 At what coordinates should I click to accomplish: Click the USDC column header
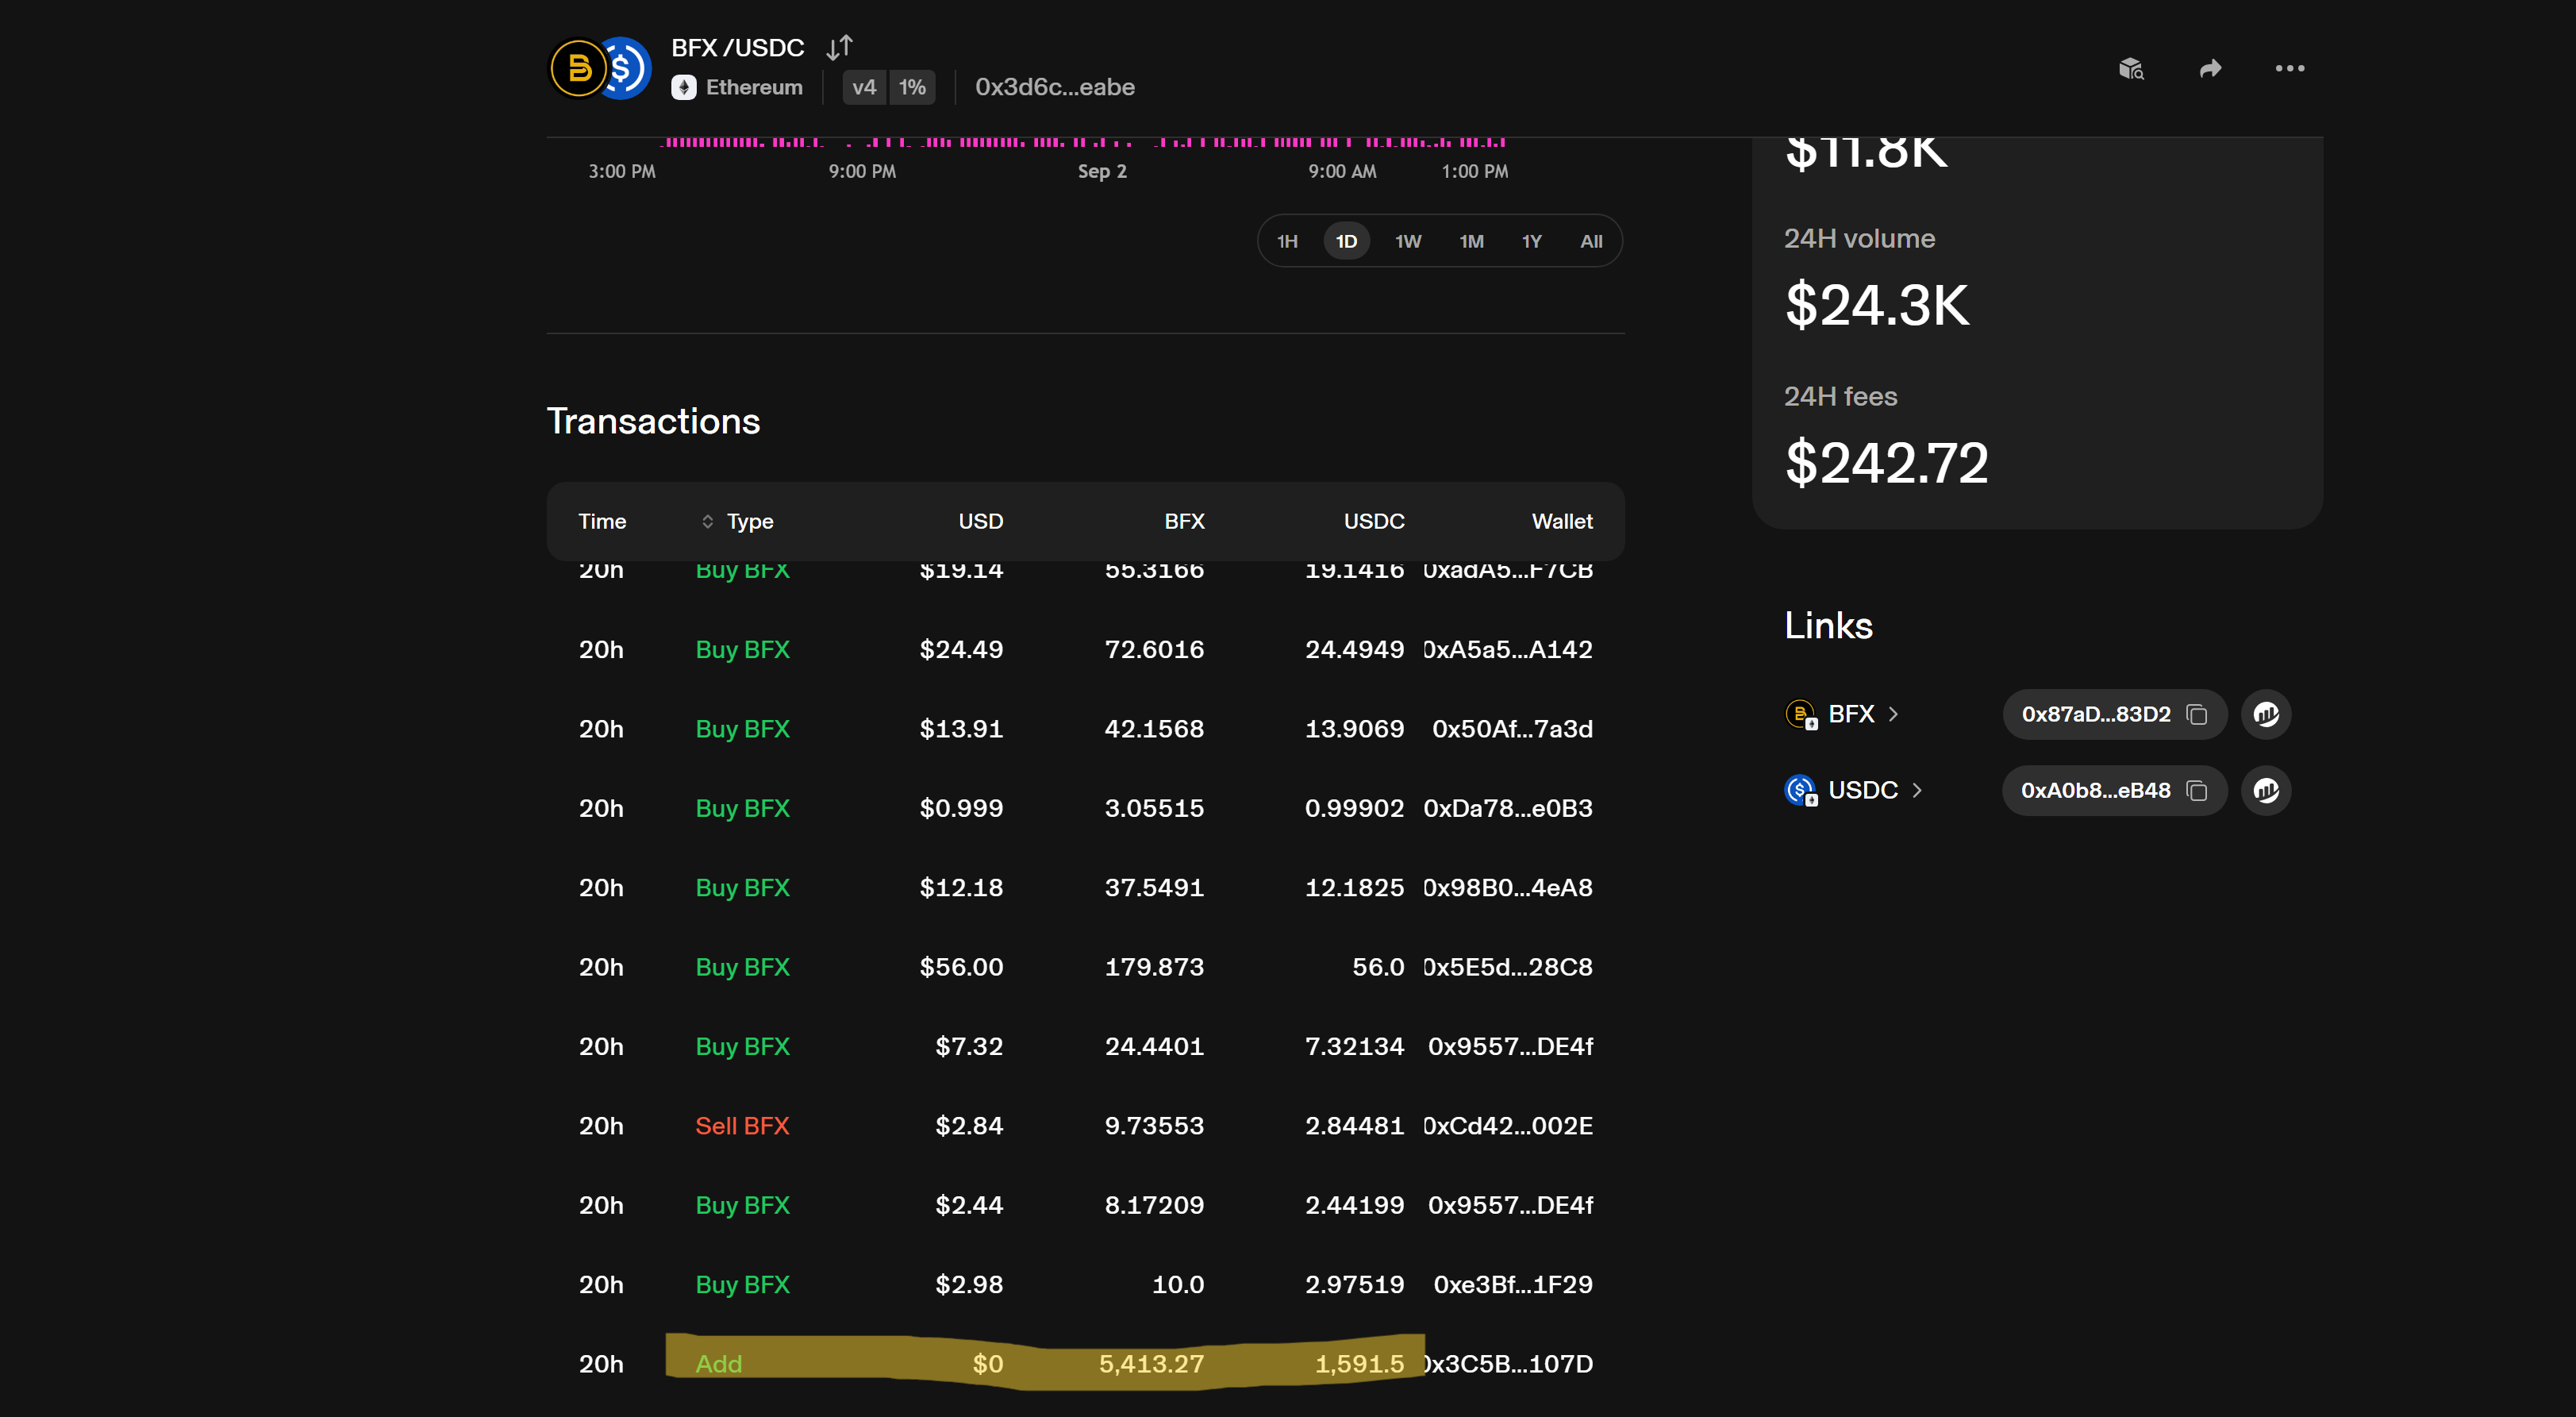pos(1374,522)
